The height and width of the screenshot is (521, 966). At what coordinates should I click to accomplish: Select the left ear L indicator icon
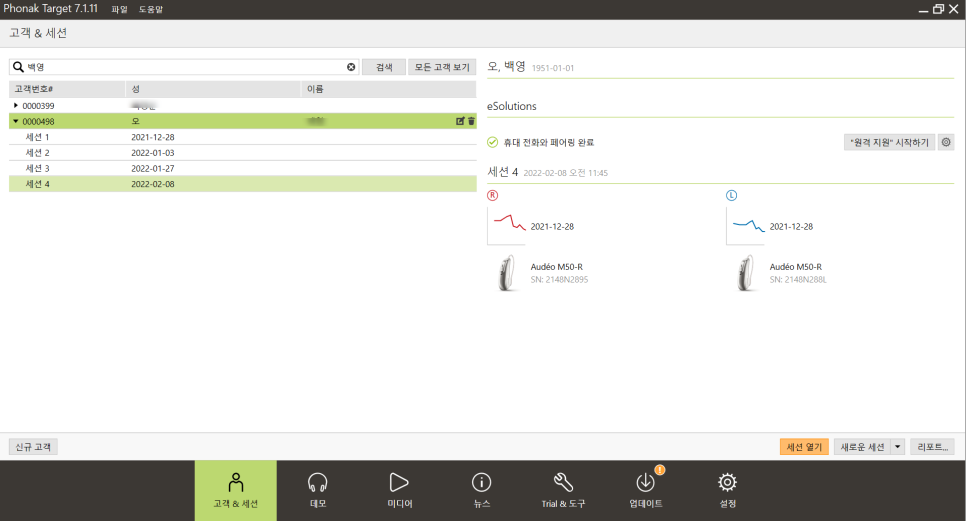pos(731,195)
